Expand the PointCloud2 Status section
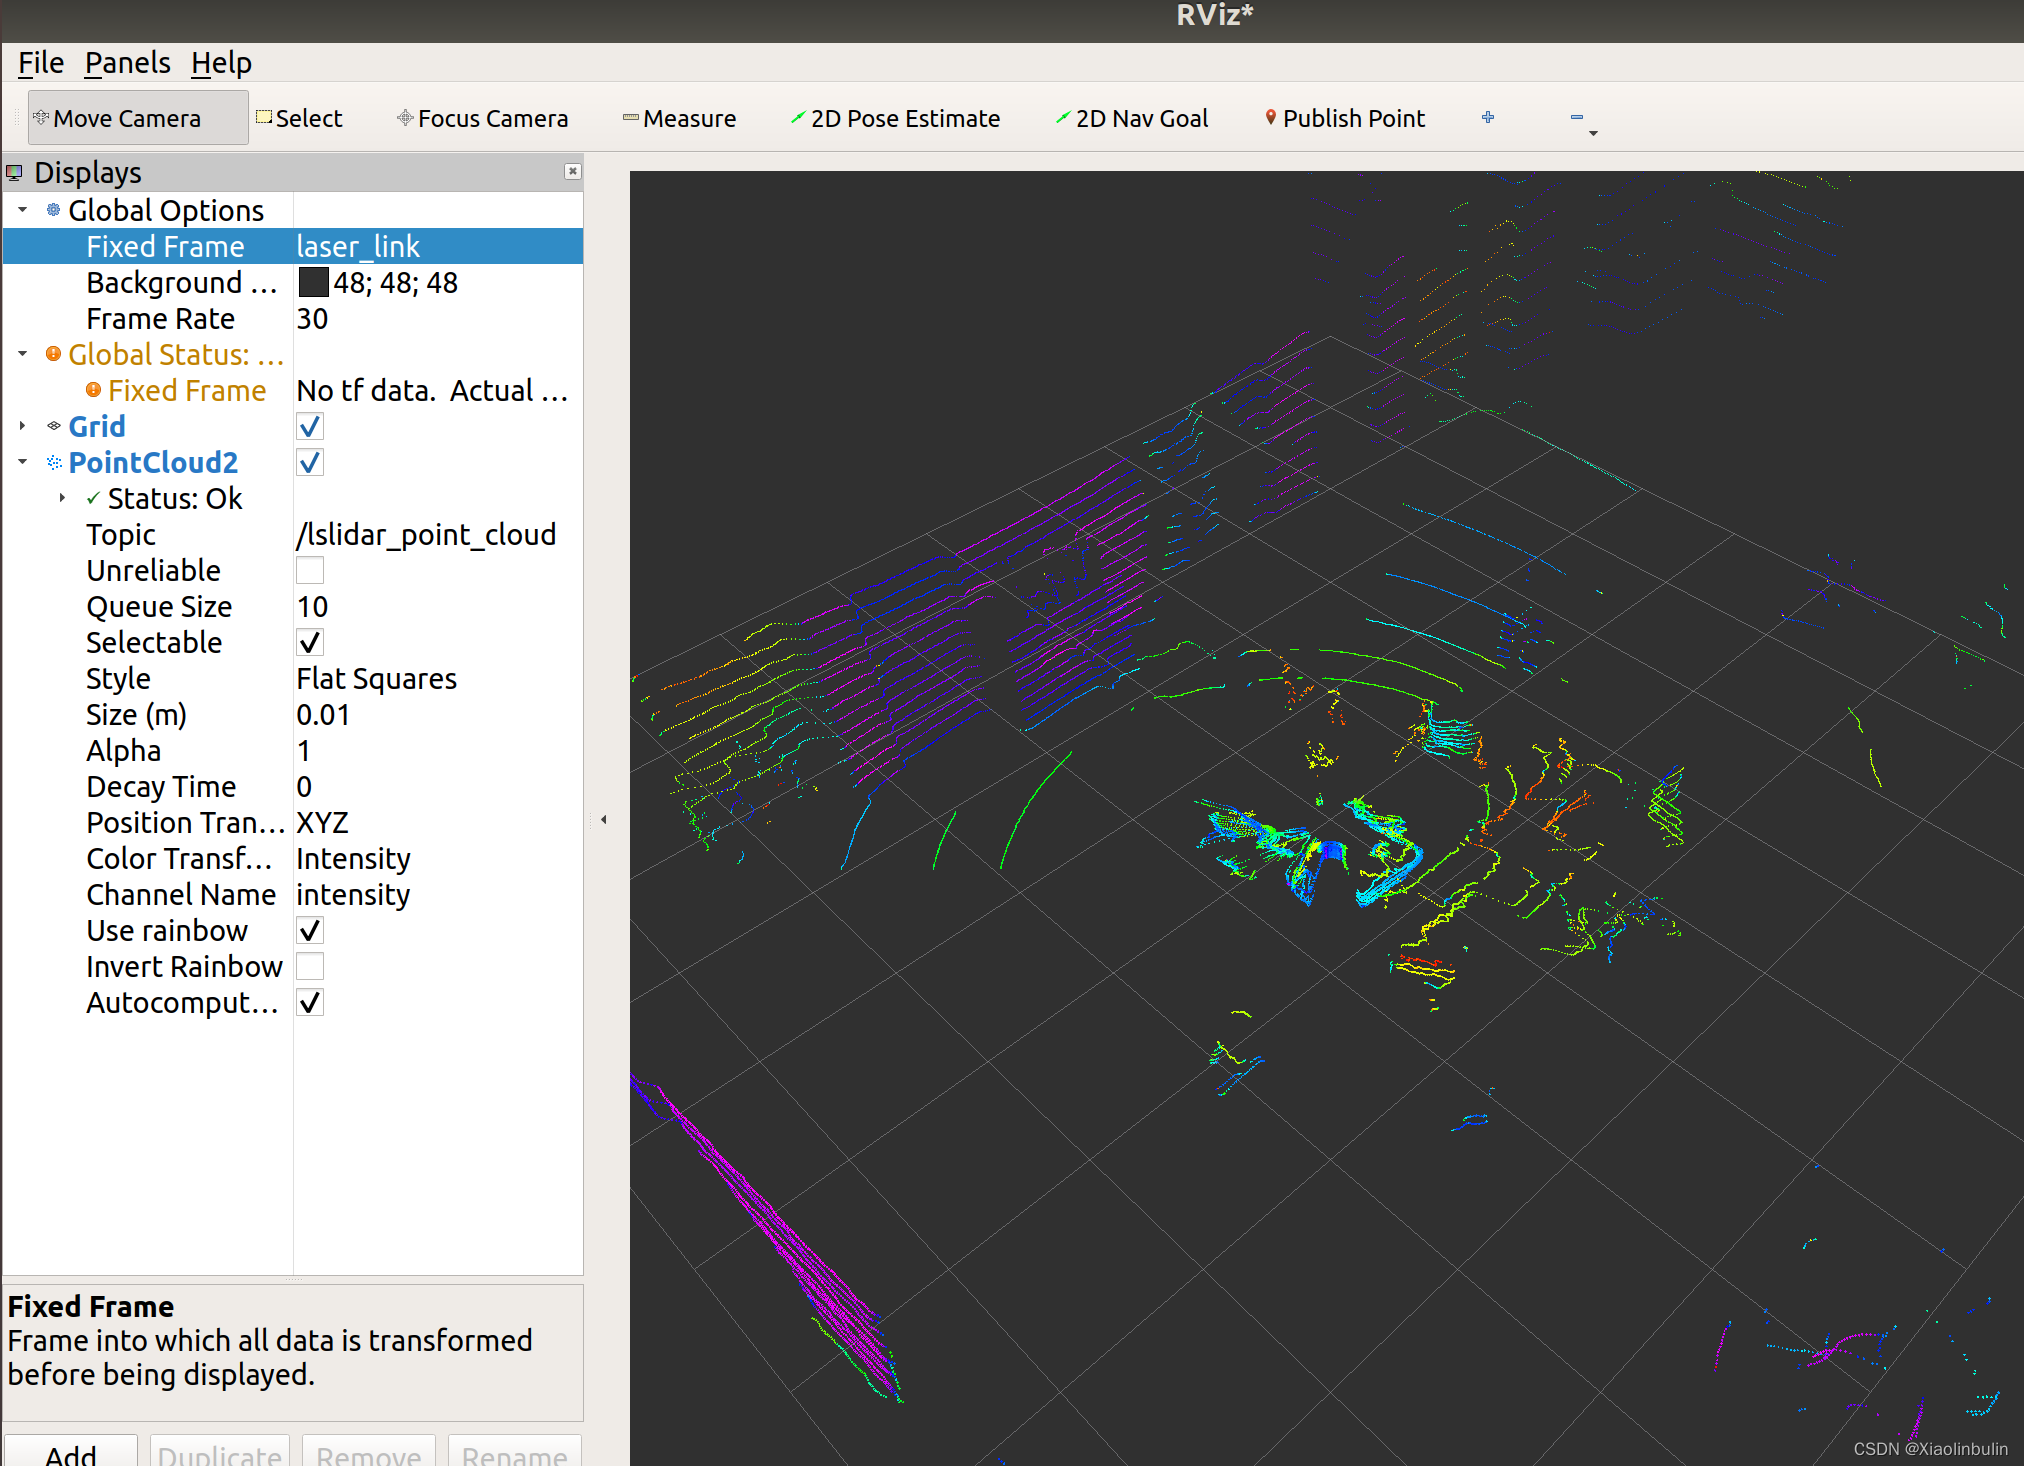Viewport: 2024px width, 1466px height. click(57, 498)
